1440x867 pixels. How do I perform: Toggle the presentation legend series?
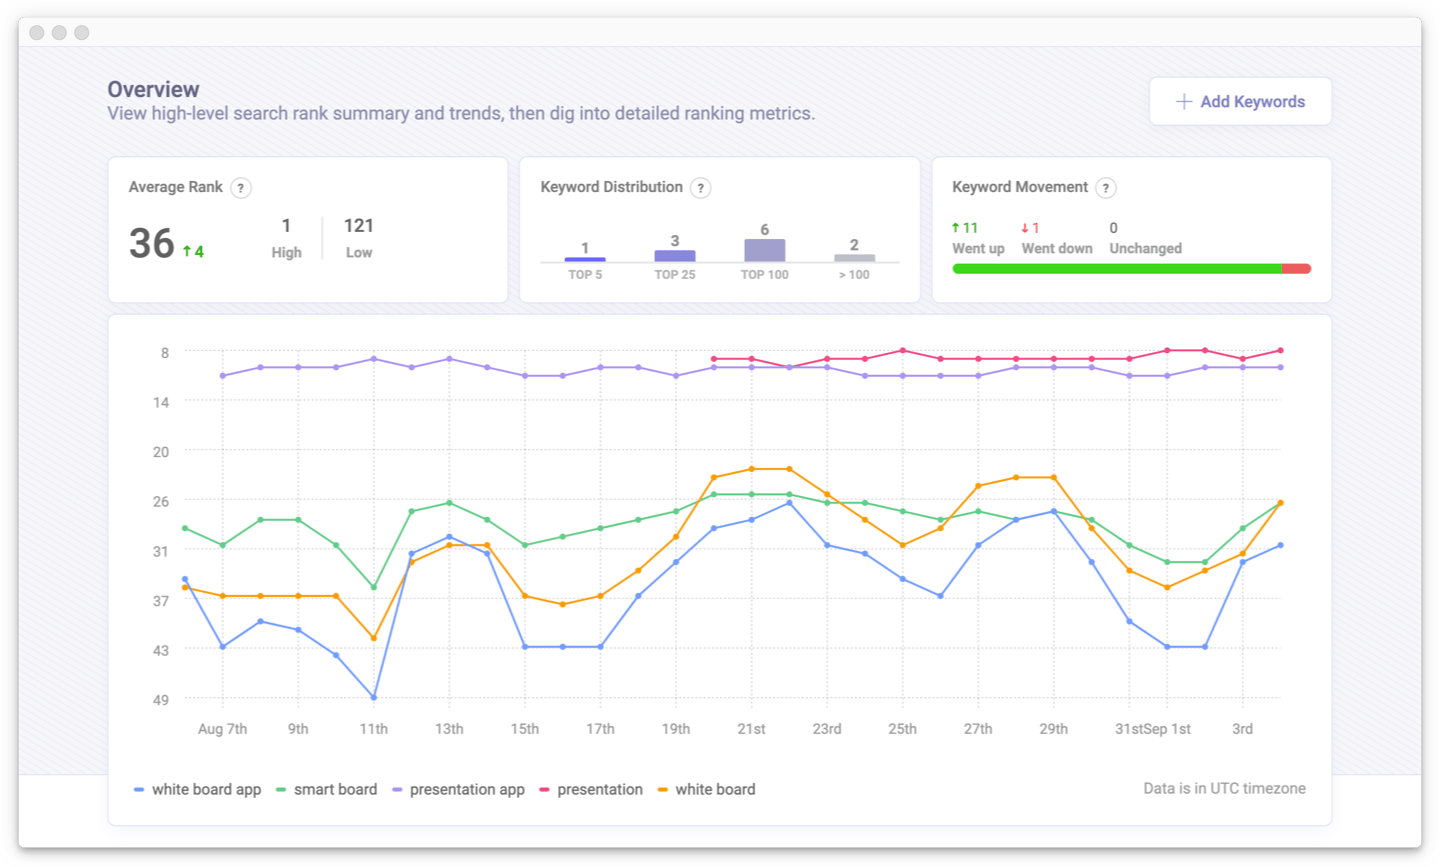click(x=591, y=789)
